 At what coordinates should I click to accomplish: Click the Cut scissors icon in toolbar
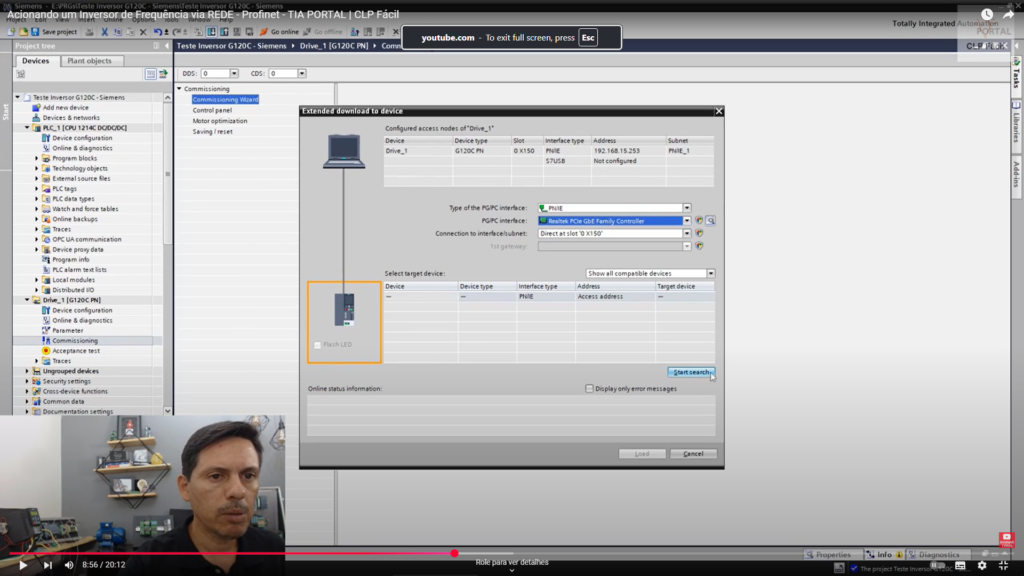tap(104, 32)
